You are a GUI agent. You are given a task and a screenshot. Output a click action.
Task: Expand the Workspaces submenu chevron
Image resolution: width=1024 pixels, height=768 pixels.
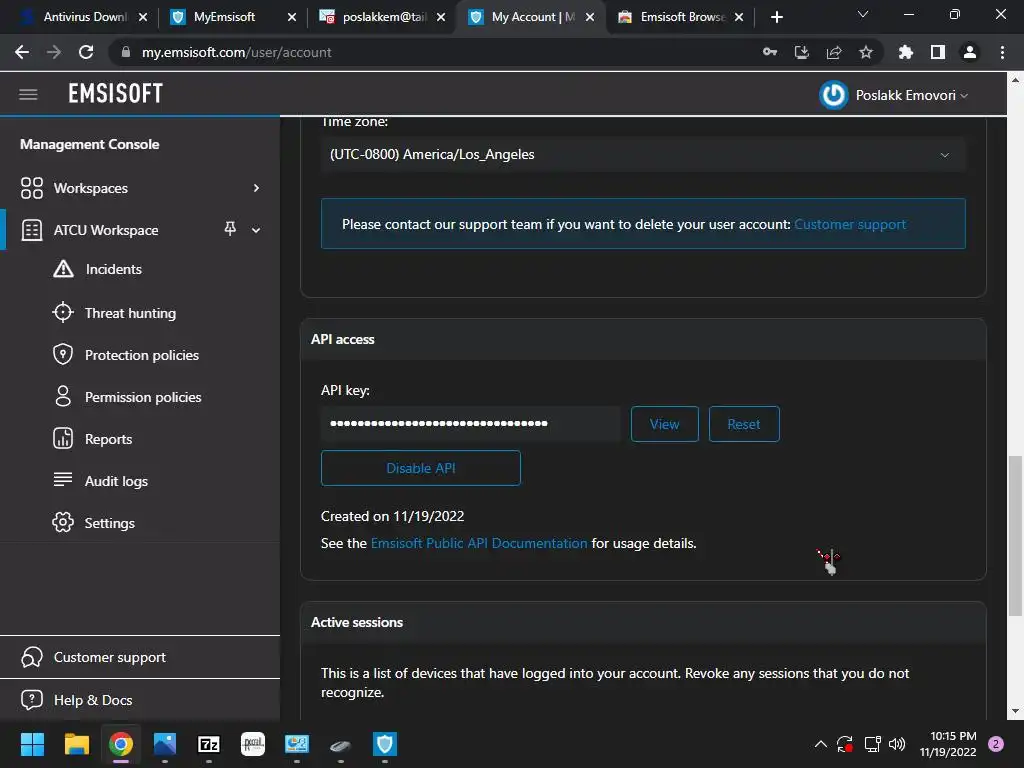256,188
